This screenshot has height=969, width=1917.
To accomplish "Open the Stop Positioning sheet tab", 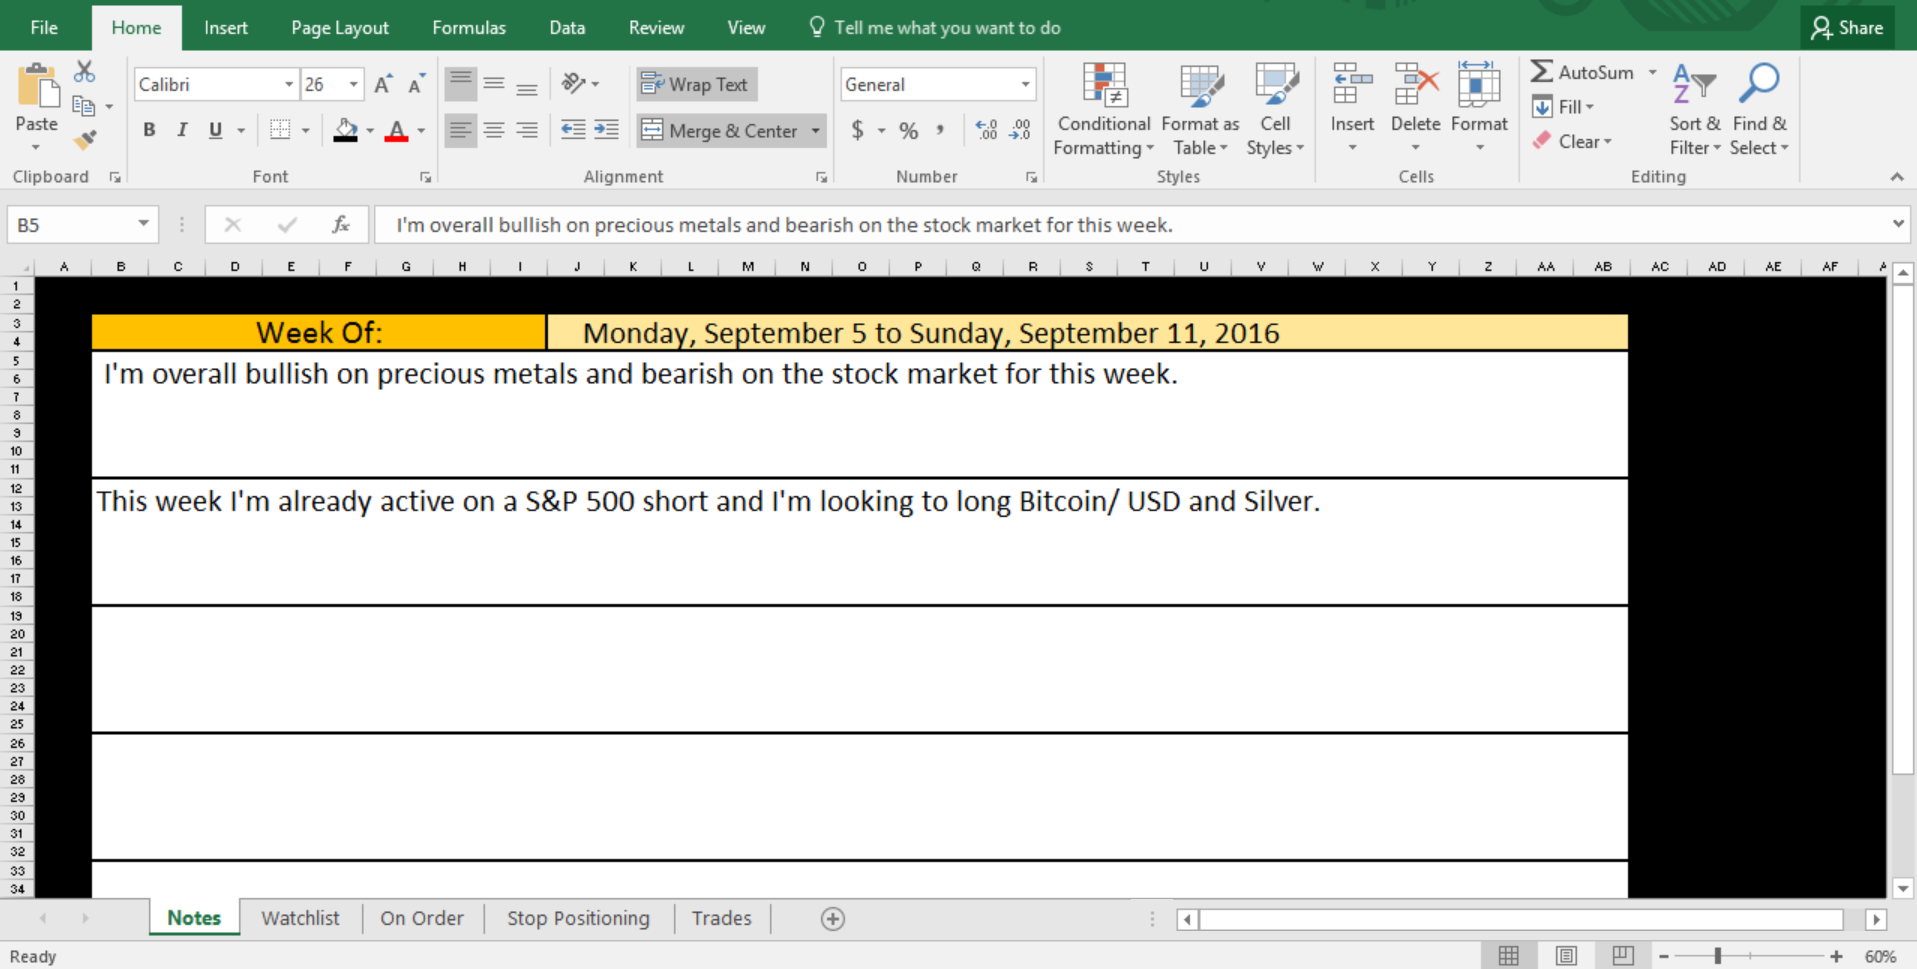I will pos(578,918).
